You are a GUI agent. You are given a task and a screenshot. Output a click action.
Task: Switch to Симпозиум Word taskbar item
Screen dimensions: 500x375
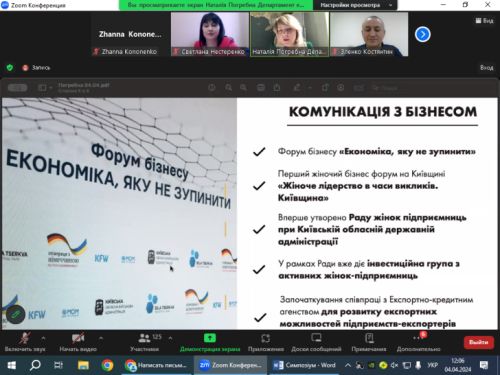(304, 365)
